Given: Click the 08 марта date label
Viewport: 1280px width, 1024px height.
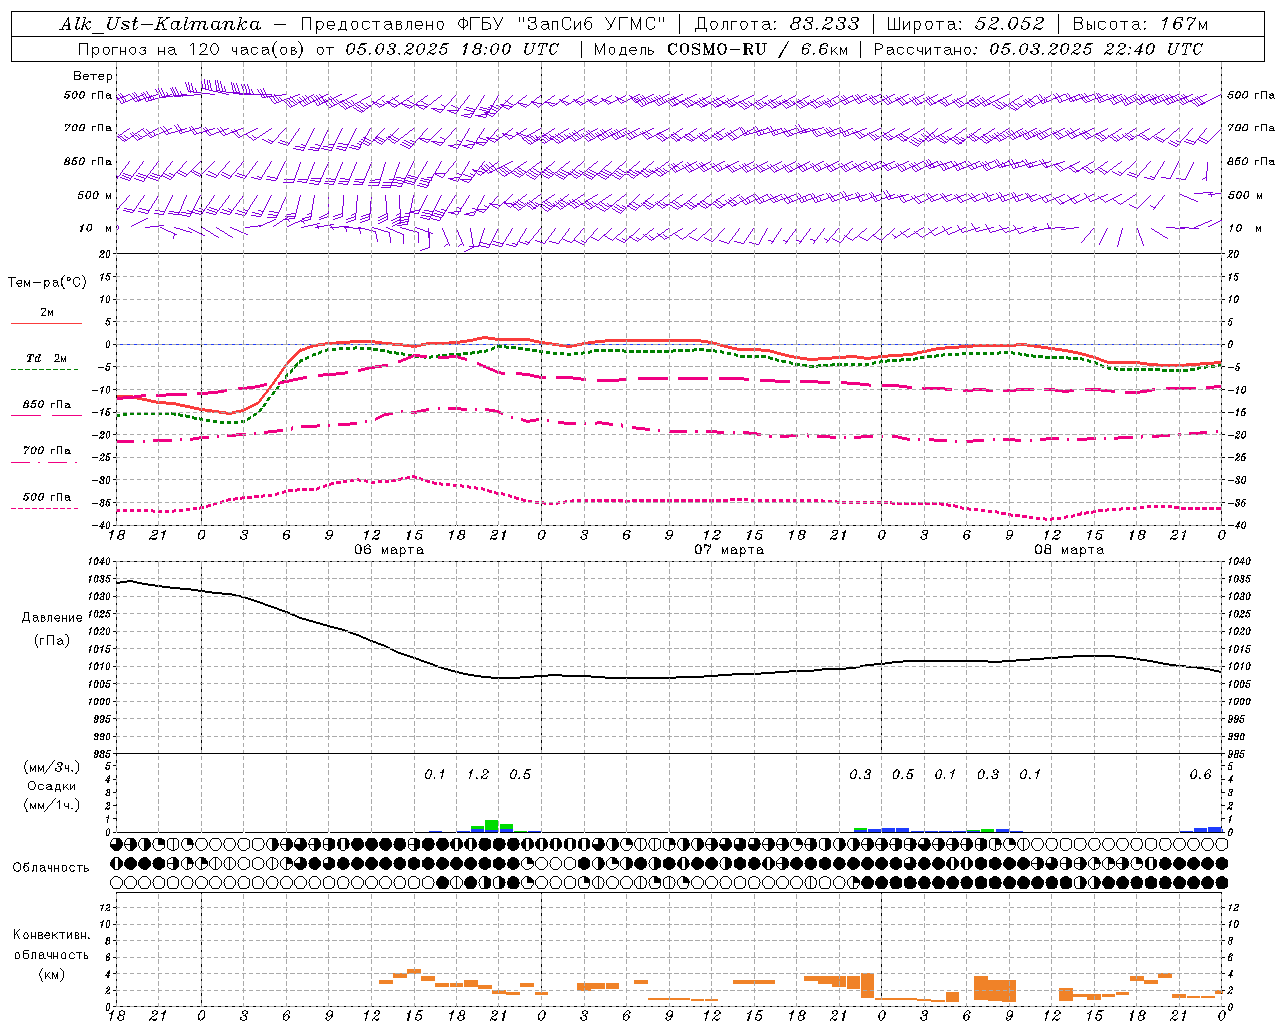Looking at the screenshot, I should coord(1069,550).
